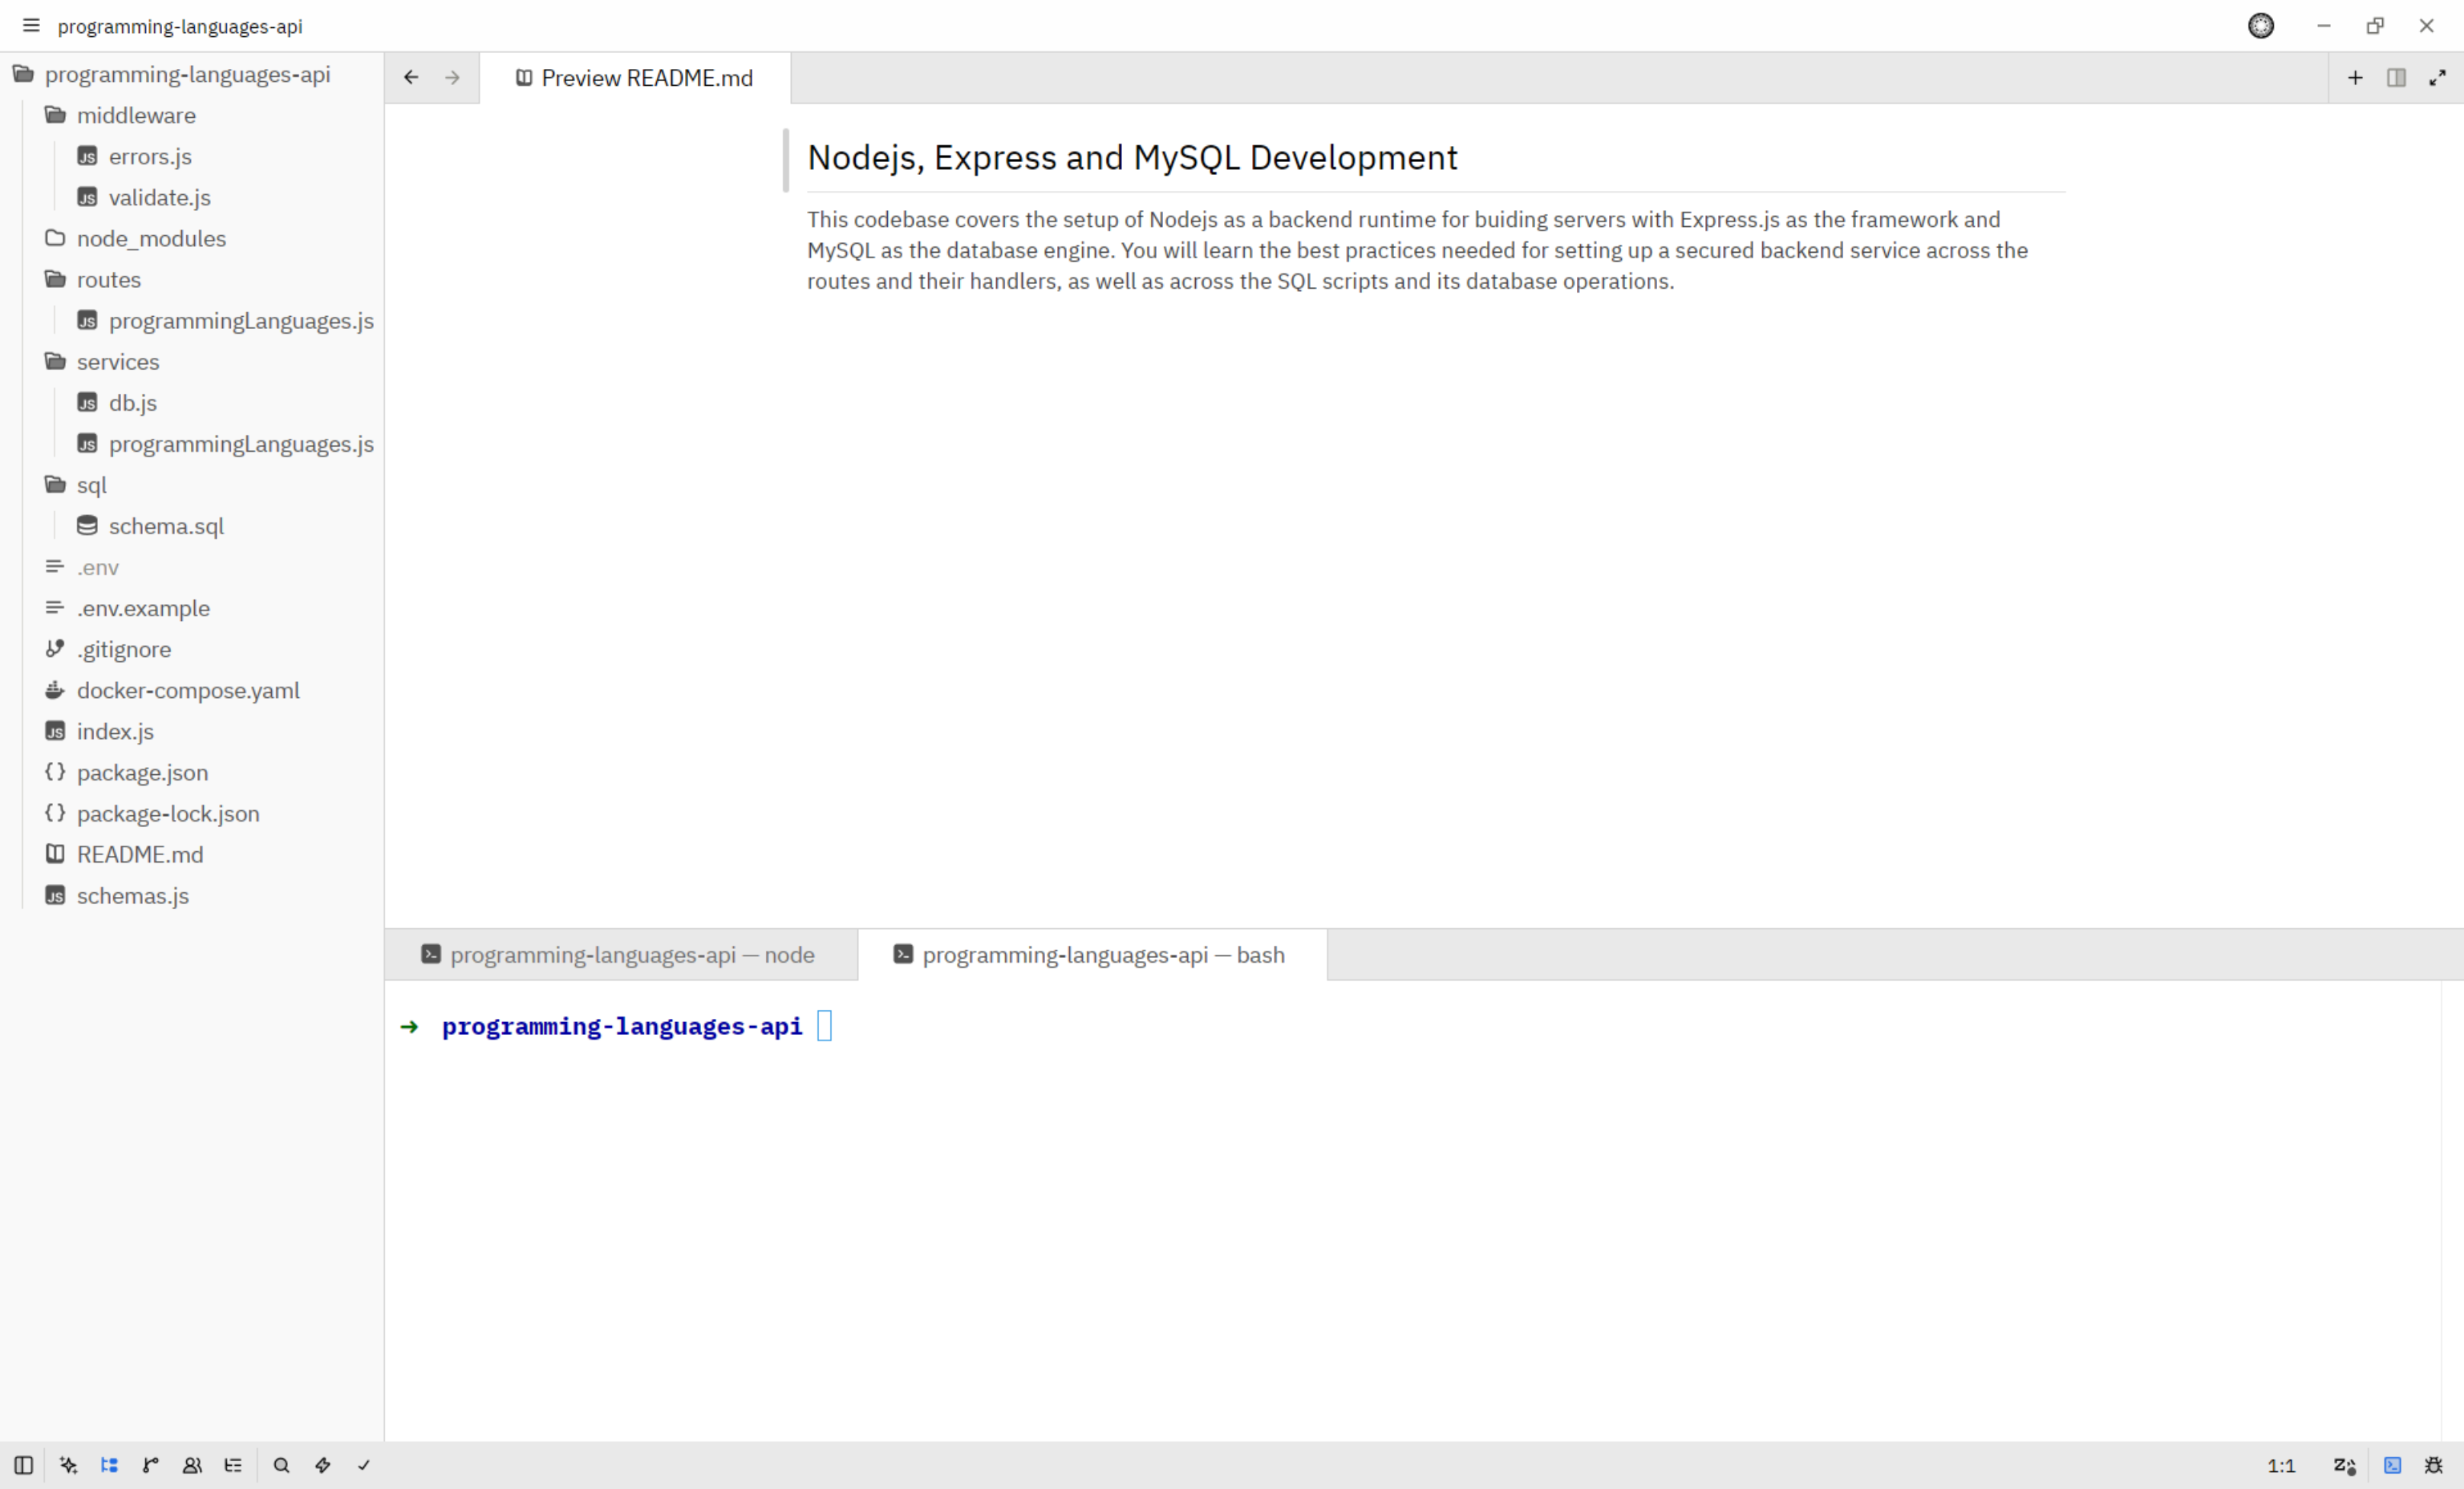Switch to the Preview README.md tab

[x=635, y=78]
